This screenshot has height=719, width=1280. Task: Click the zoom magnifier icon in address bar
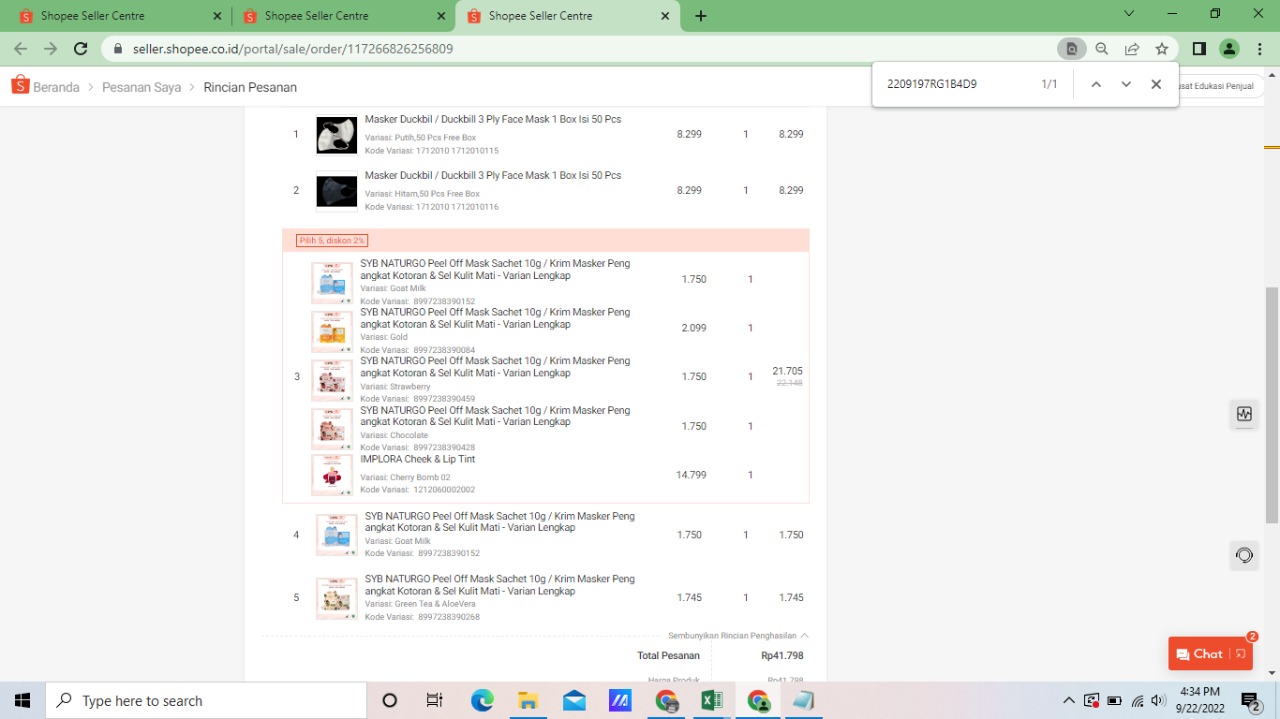click(1102, 49)
